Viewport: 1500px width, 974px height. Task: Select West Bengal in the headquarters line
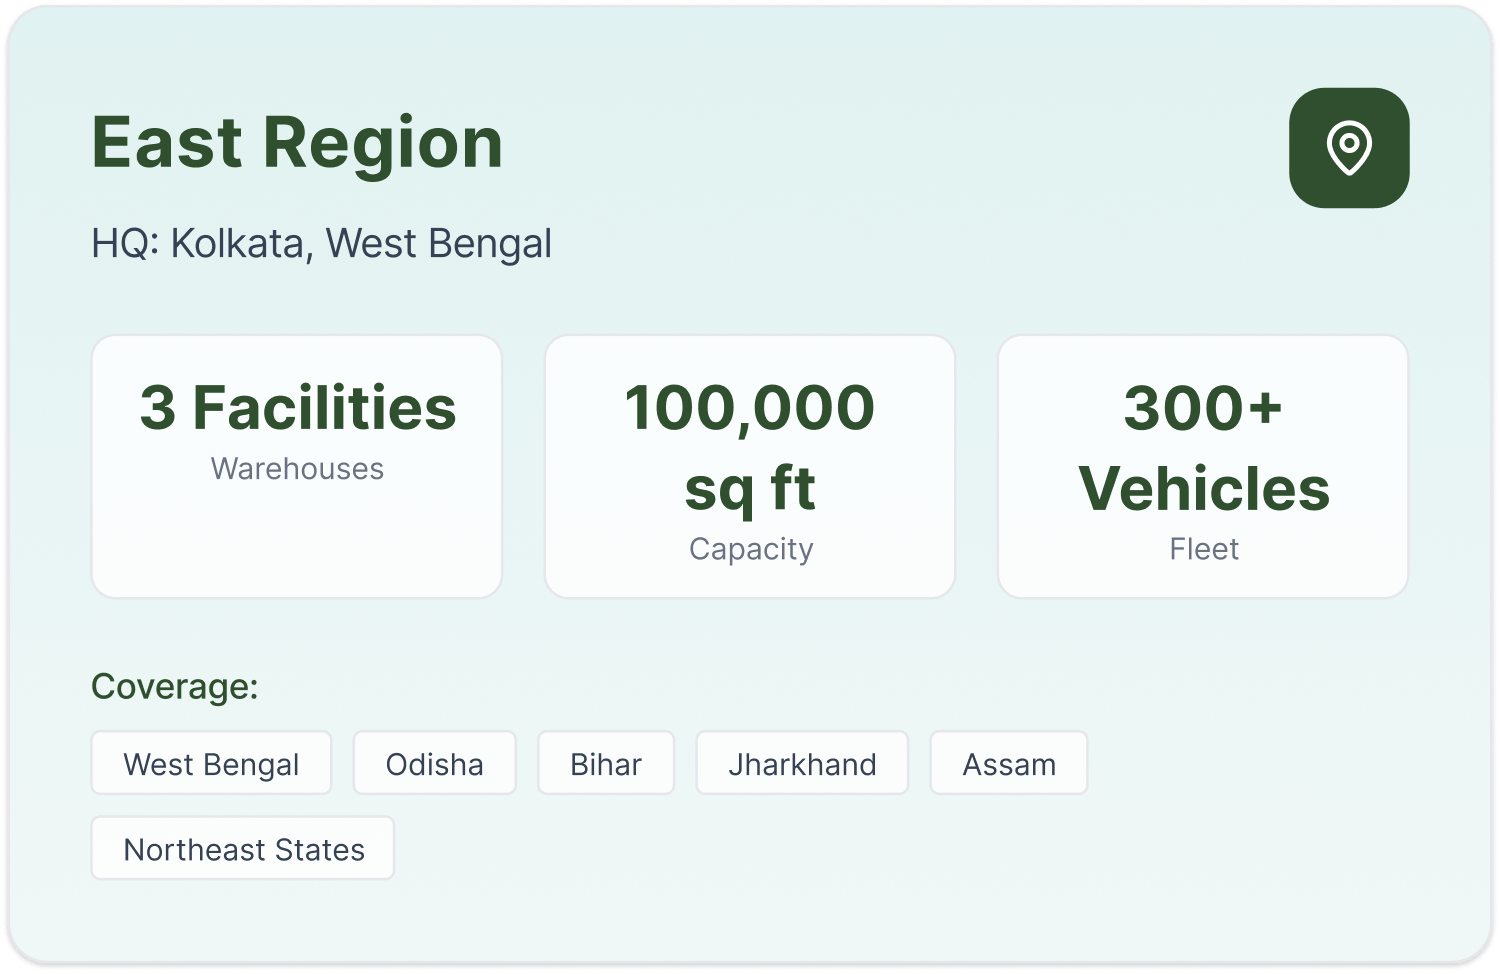(438, 243)
